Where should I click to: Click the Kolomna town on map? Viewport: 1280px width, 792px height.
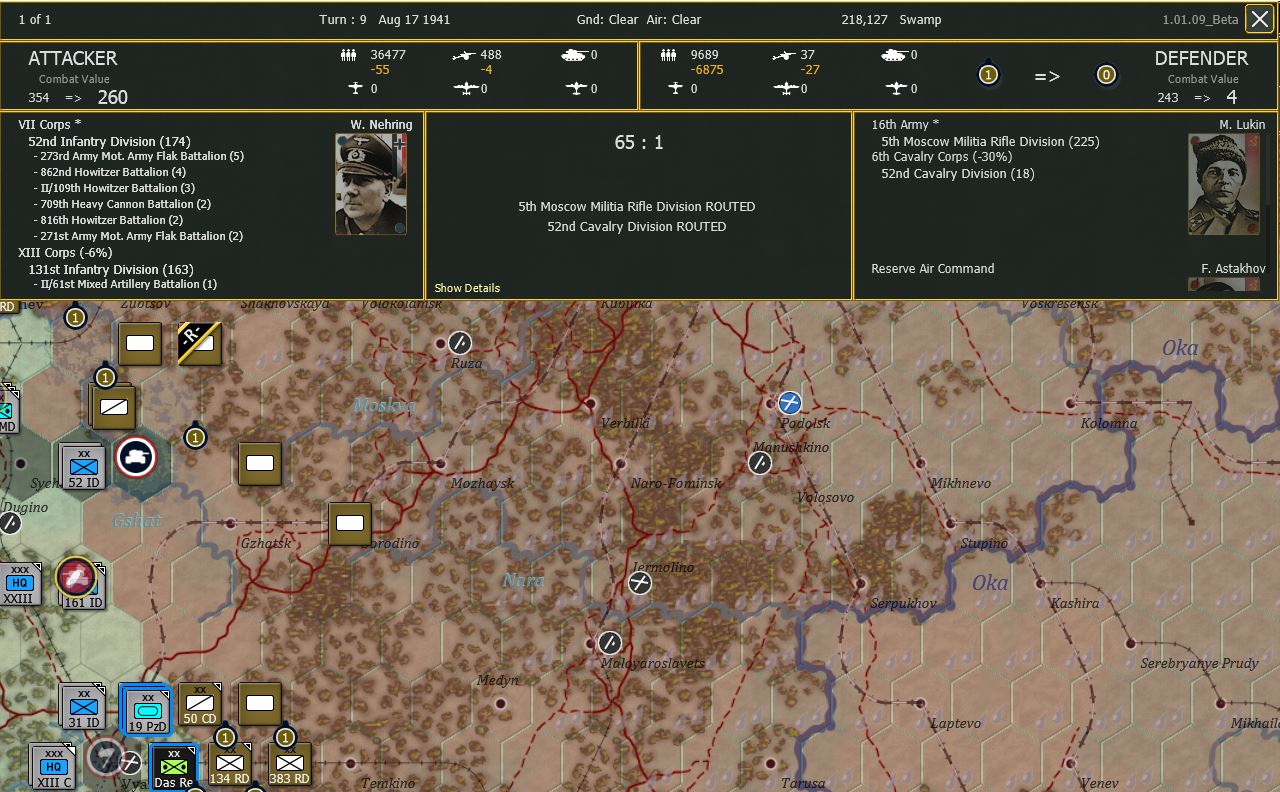pyautogui.click(x=1109, y=423)
